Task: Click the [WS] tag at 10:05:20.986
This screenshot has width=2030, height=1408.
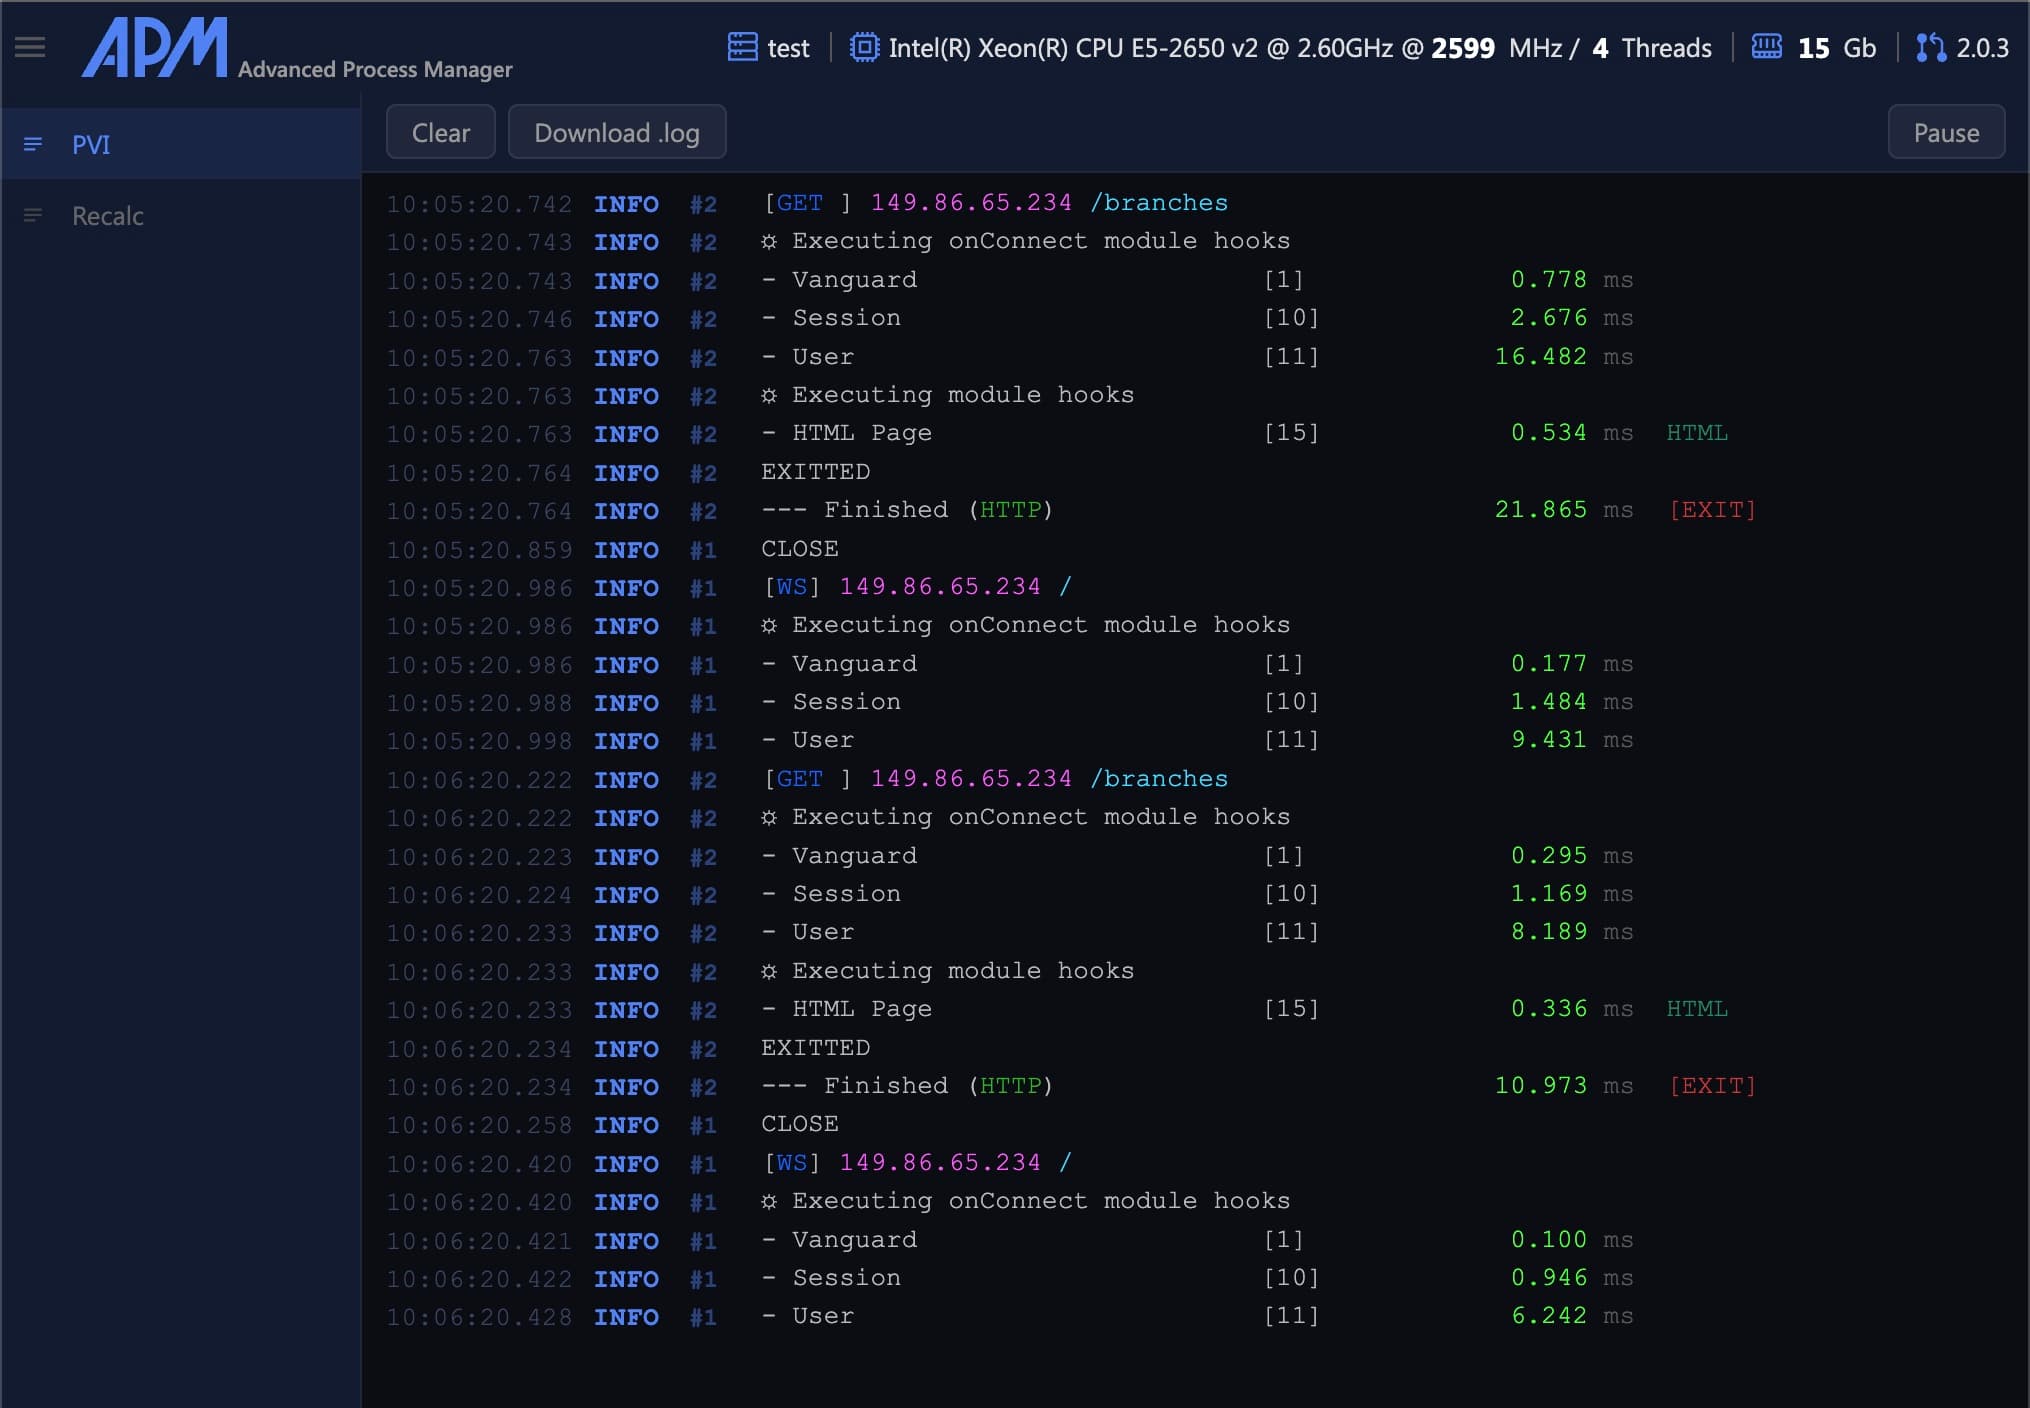Action: click(792, 587)
